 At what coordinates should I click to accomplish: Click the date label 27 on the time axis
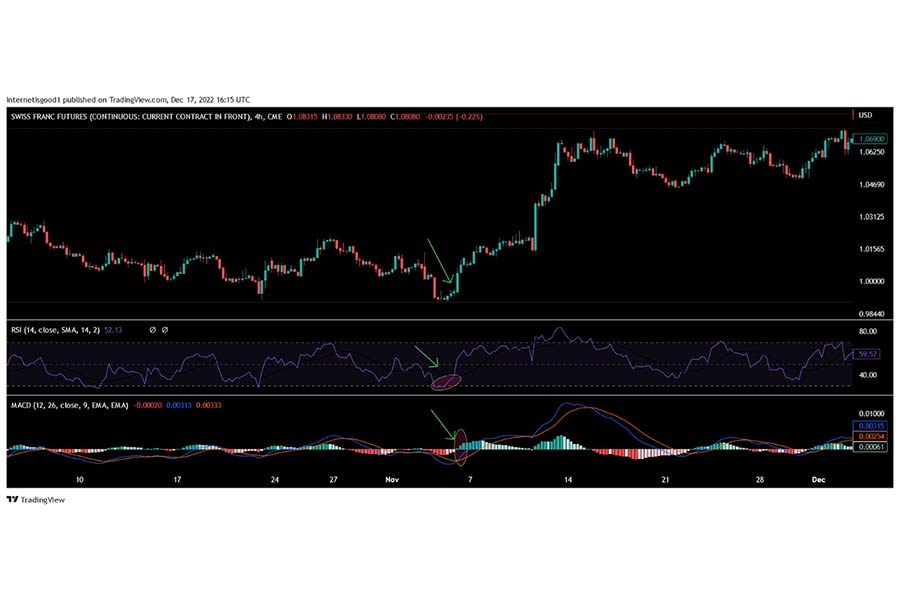pos(333,479)
